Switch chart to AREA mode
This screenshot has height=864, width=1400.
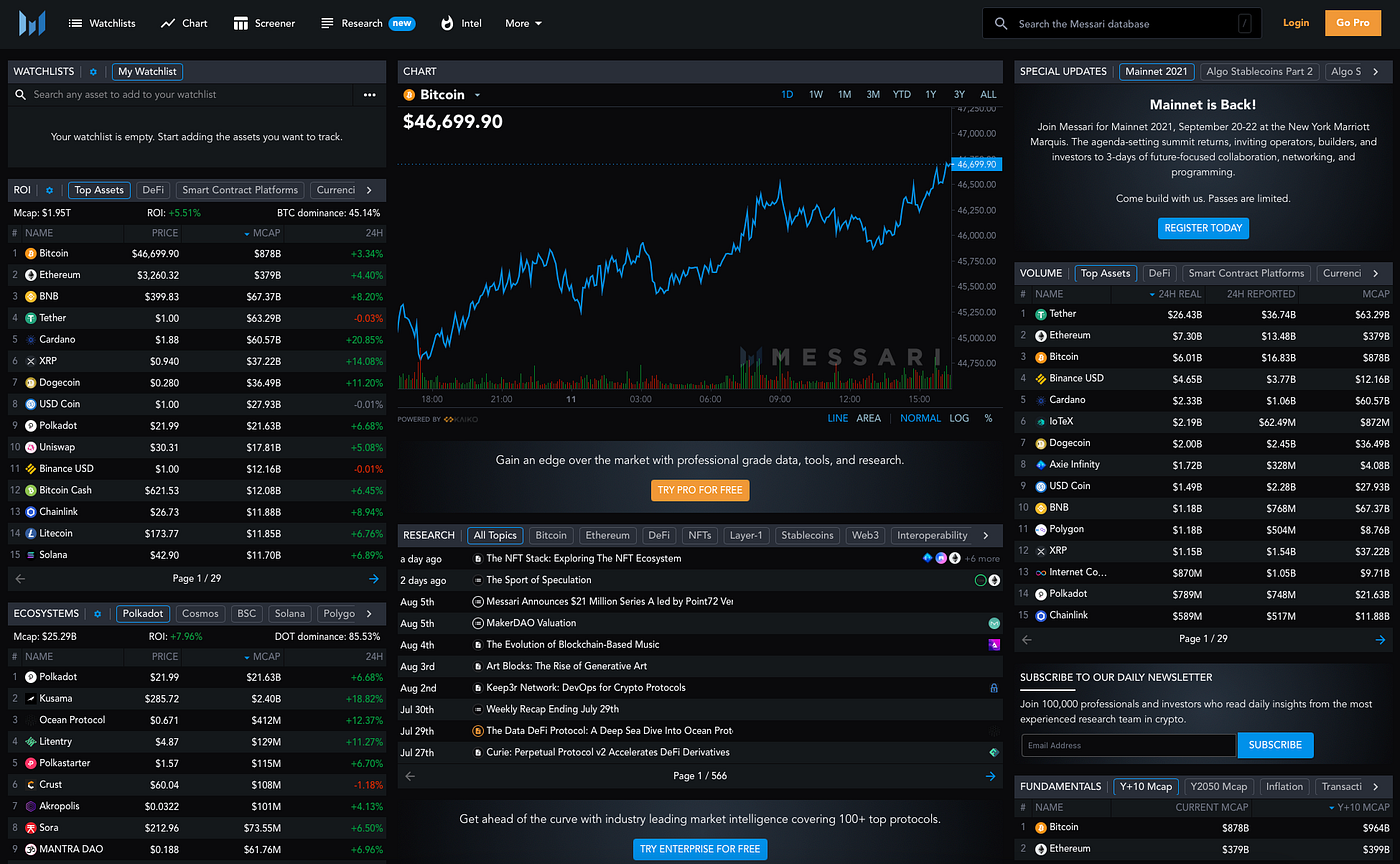[x=869, y=418]
